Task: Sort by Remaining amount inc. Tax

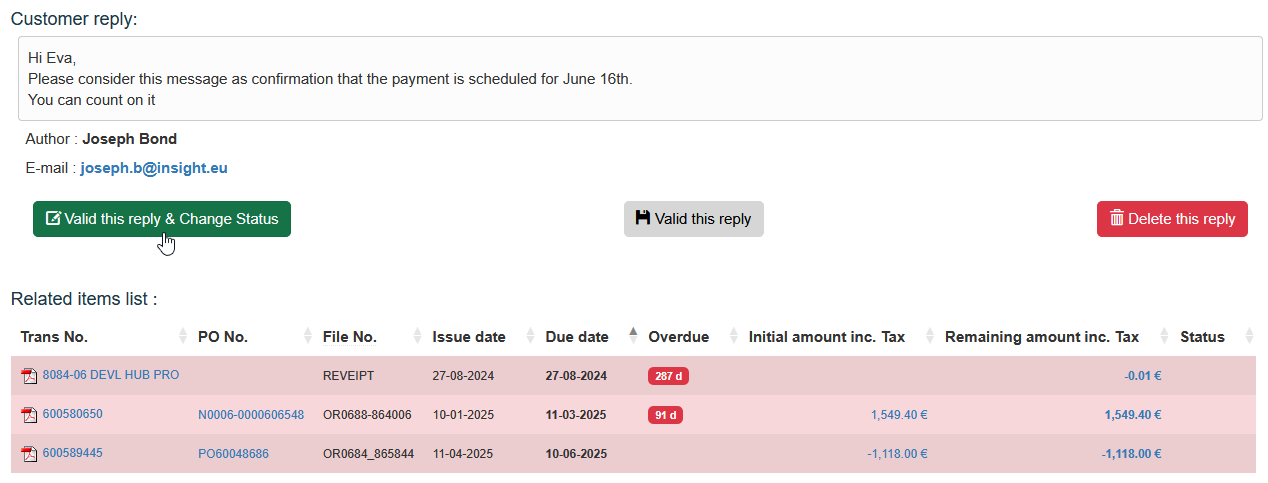Action: [1042, 337]
